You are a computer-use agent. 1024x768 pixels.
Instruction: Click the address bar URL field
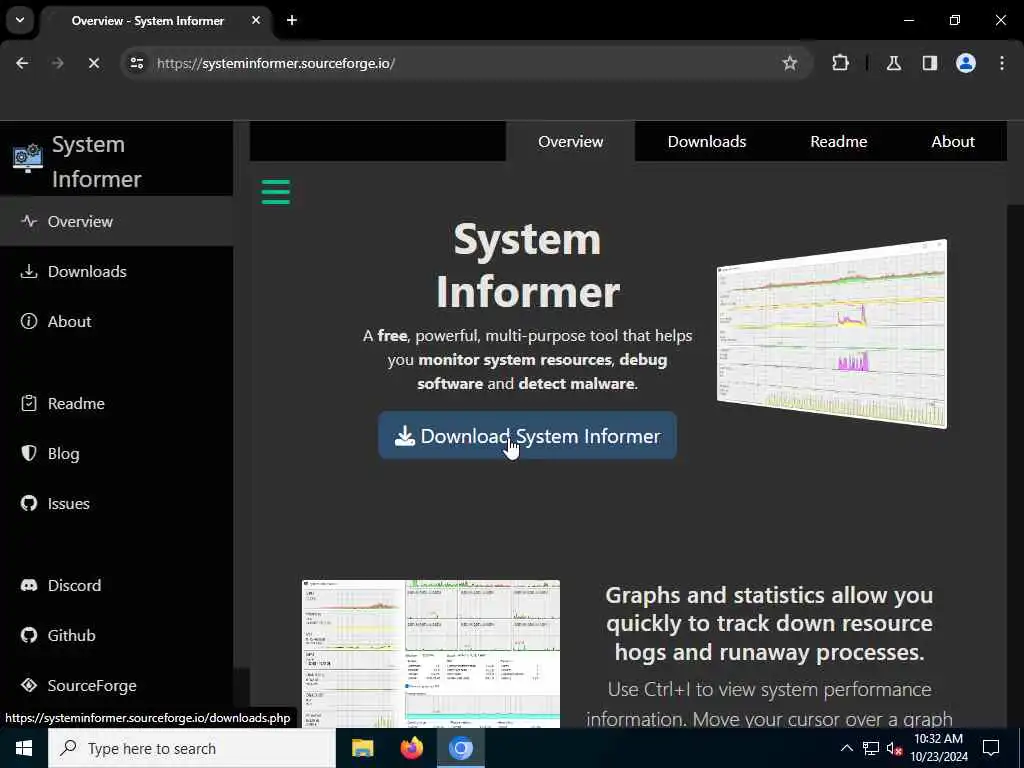(x=466, y=63)
